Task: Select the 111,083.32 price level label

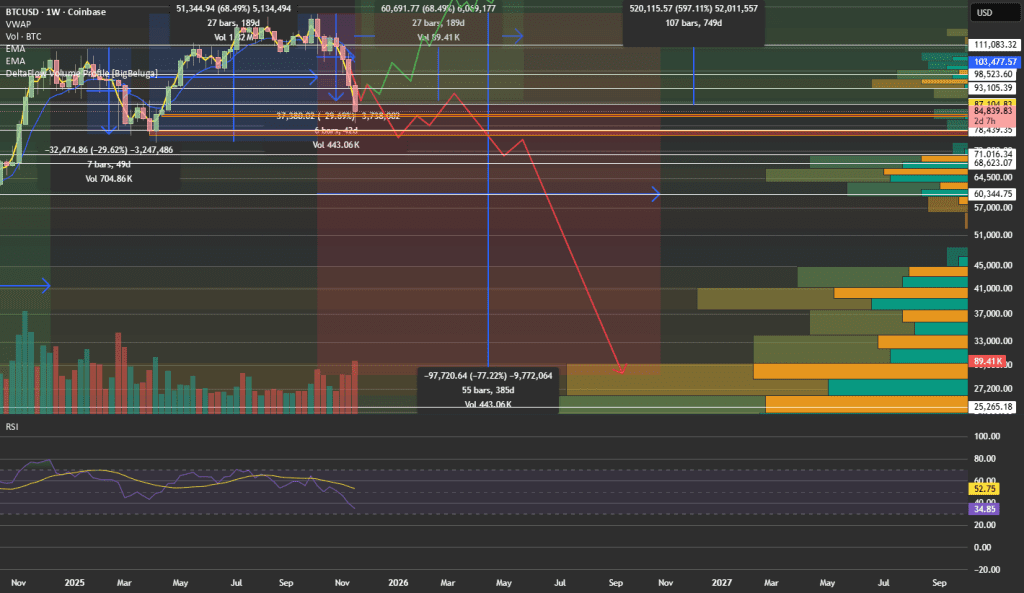Action: pos(994,46)
